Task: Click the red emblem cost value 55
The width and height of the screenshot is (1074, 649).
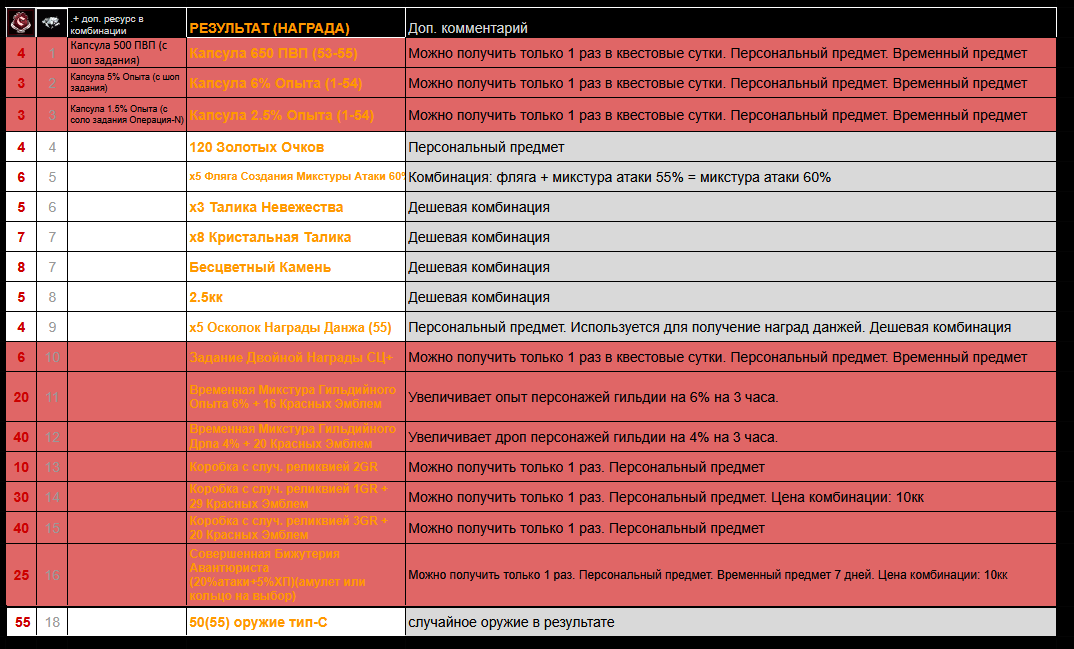Action: (x=21, y=622)
